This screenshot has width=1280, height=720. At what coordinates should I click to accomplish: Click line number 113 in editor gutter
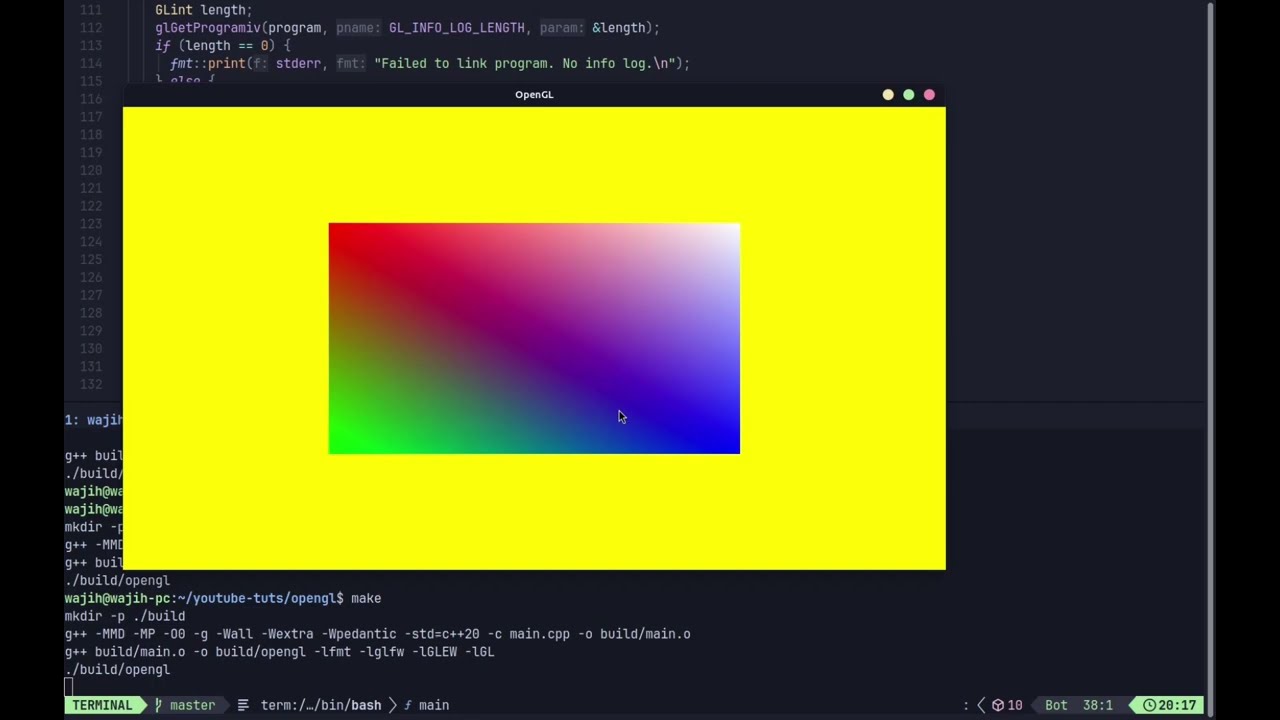[x=90, y=46]
